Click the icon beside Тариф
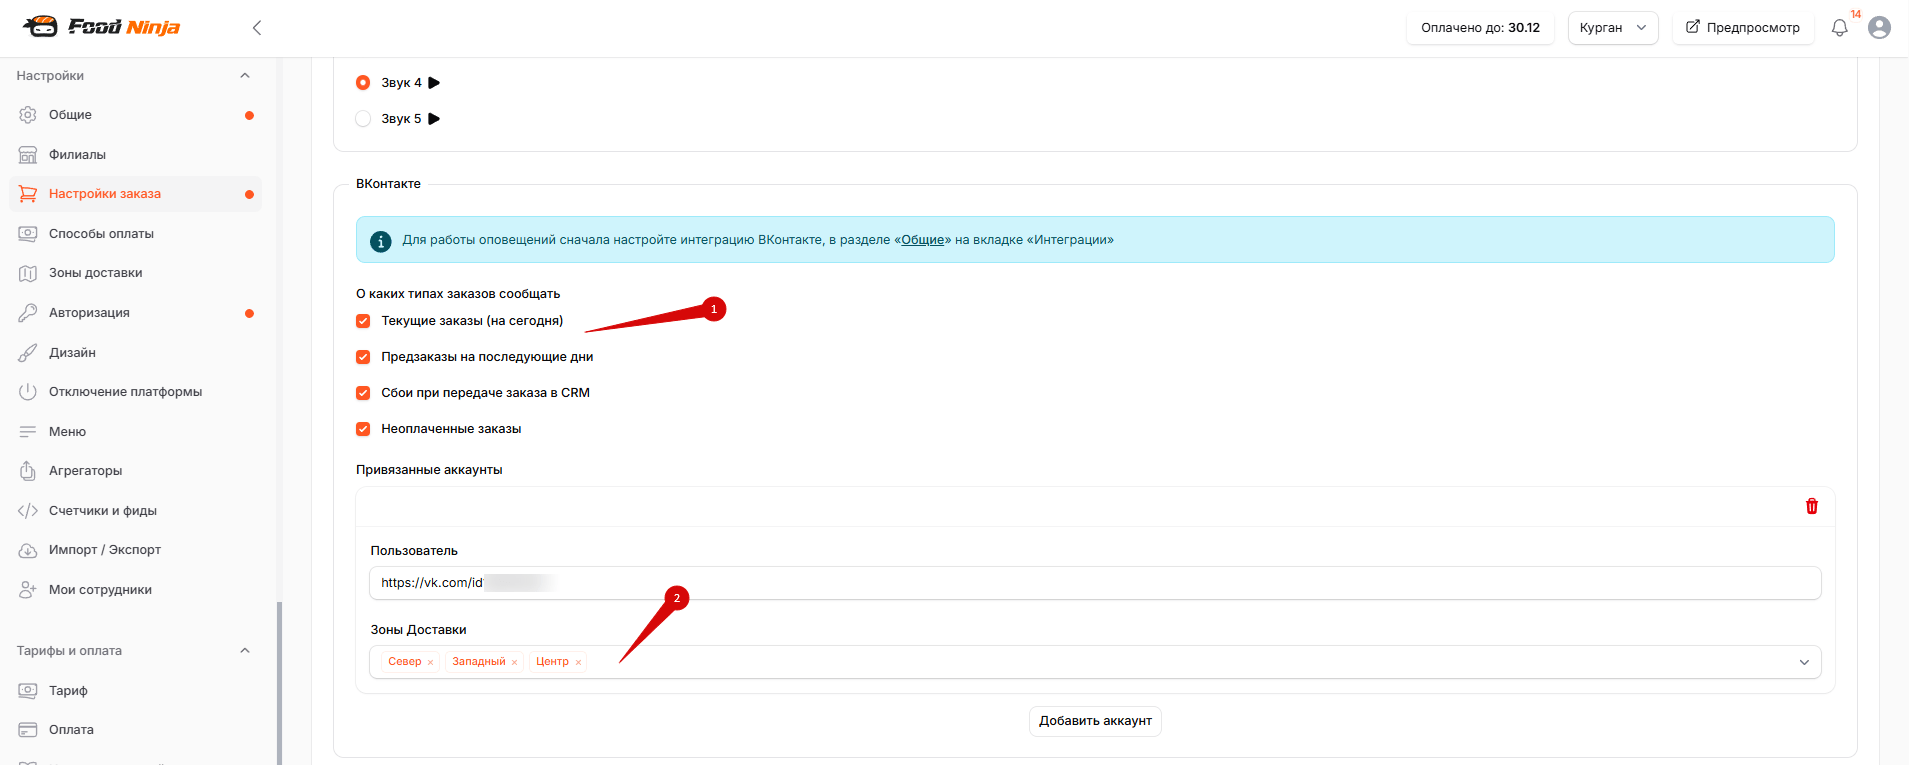Screen dimensions: 1909x765 [x=28, y=691]
